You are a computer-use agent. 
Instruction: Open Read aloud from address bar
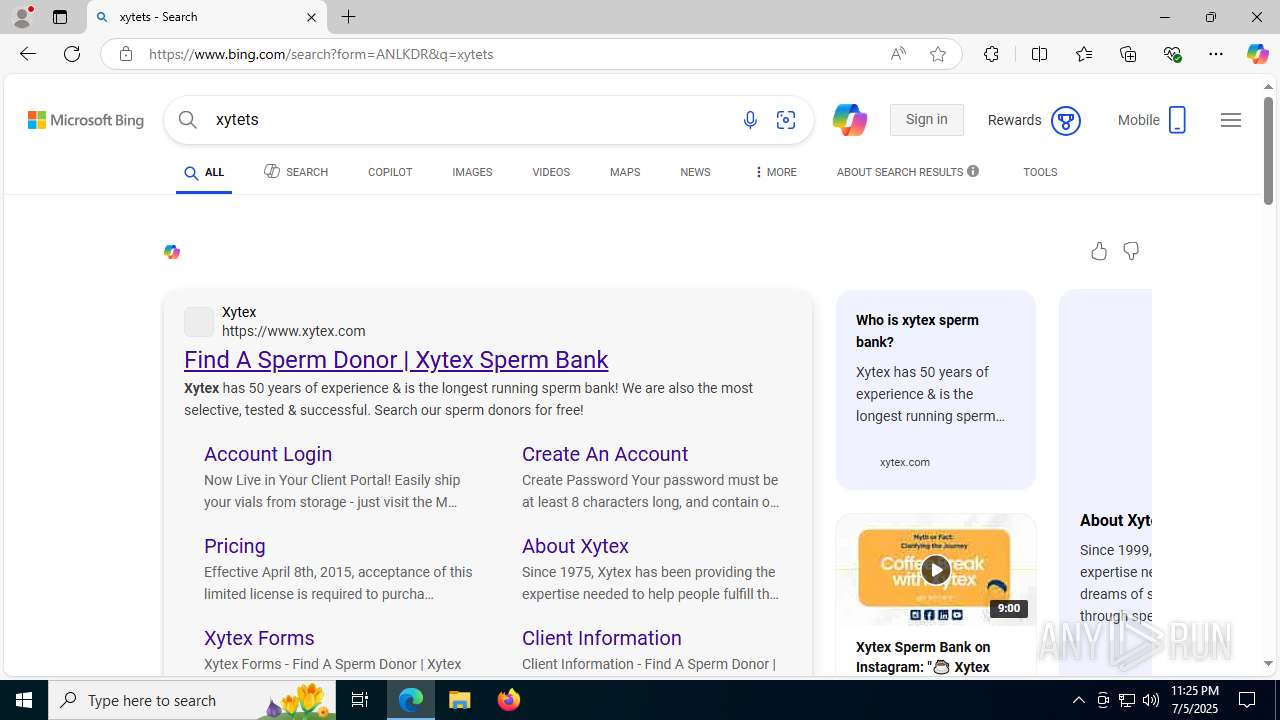898,54
